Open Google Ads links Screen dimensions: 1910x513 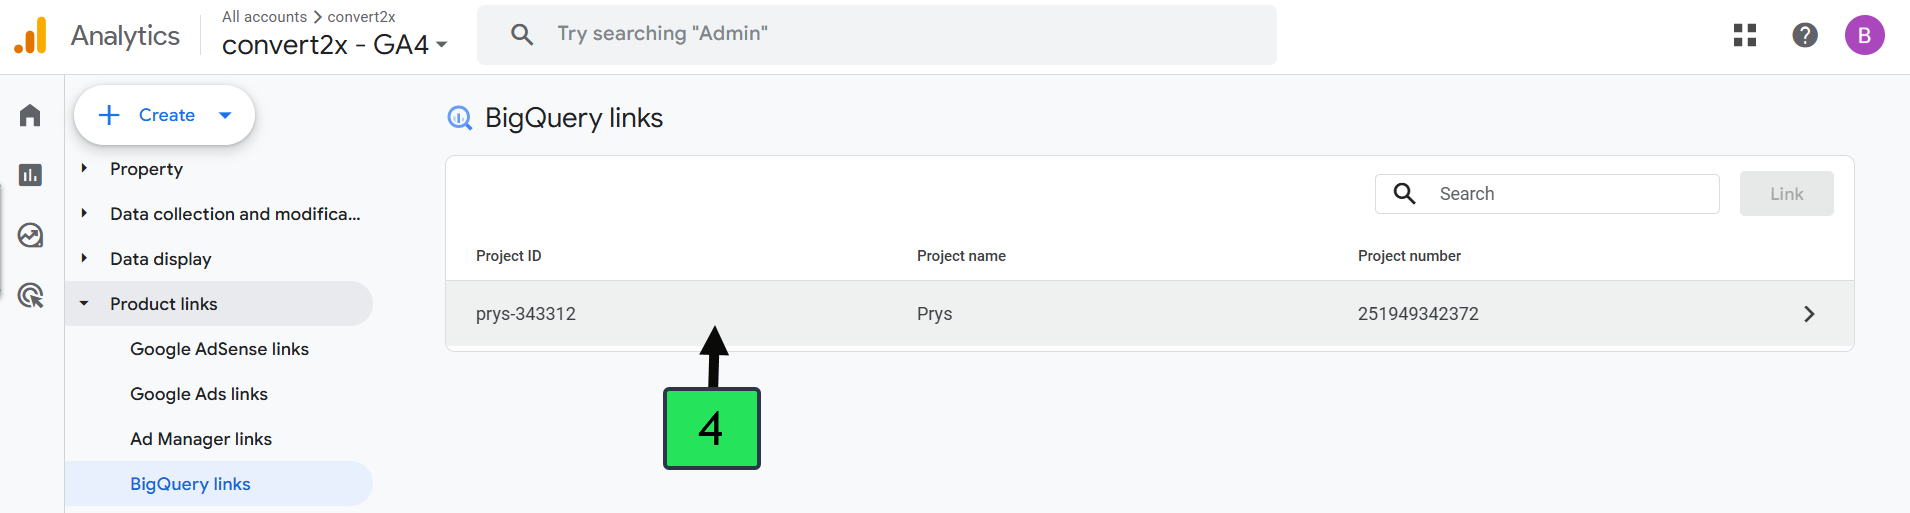(x=199, y=394)
